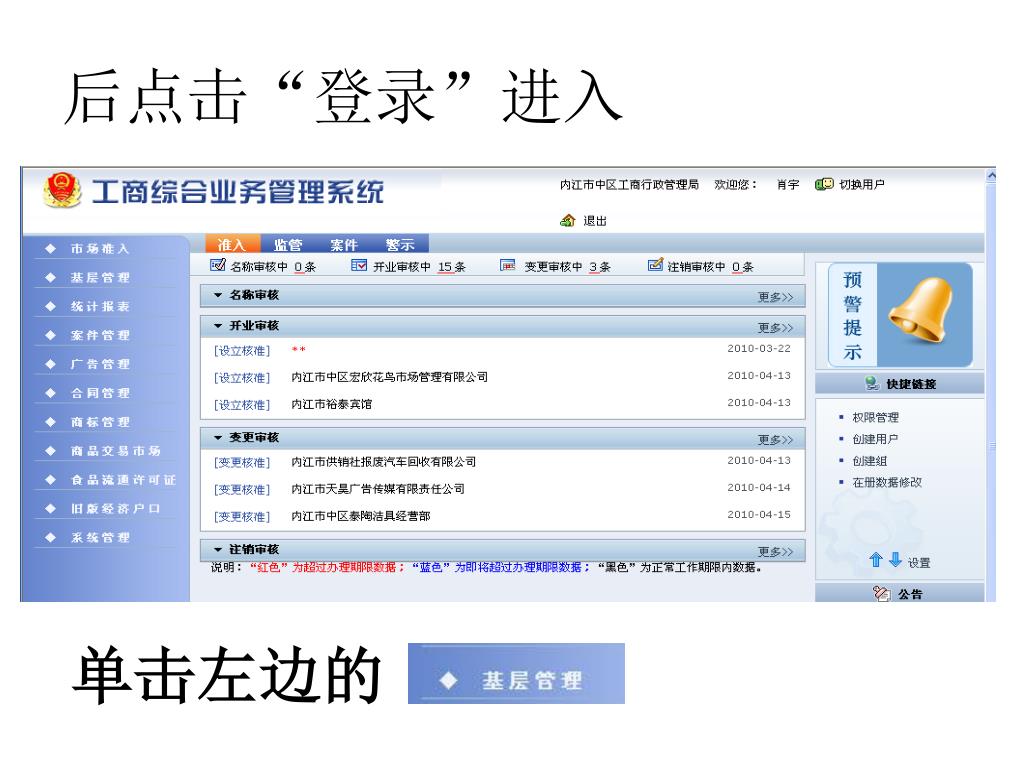Screen dimensions: 1024x768
Task: Open 基层管理 in the left sidebar menu
Action: tap(101, 278)
